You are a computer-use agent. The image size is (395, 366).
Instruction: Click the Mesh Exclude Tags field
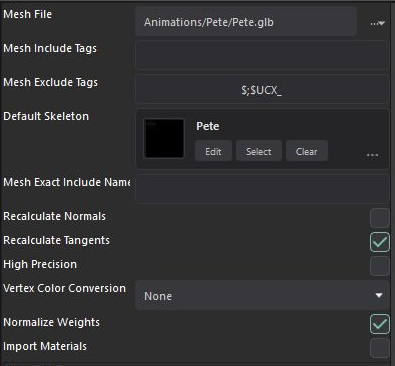[x=262, y=89]
